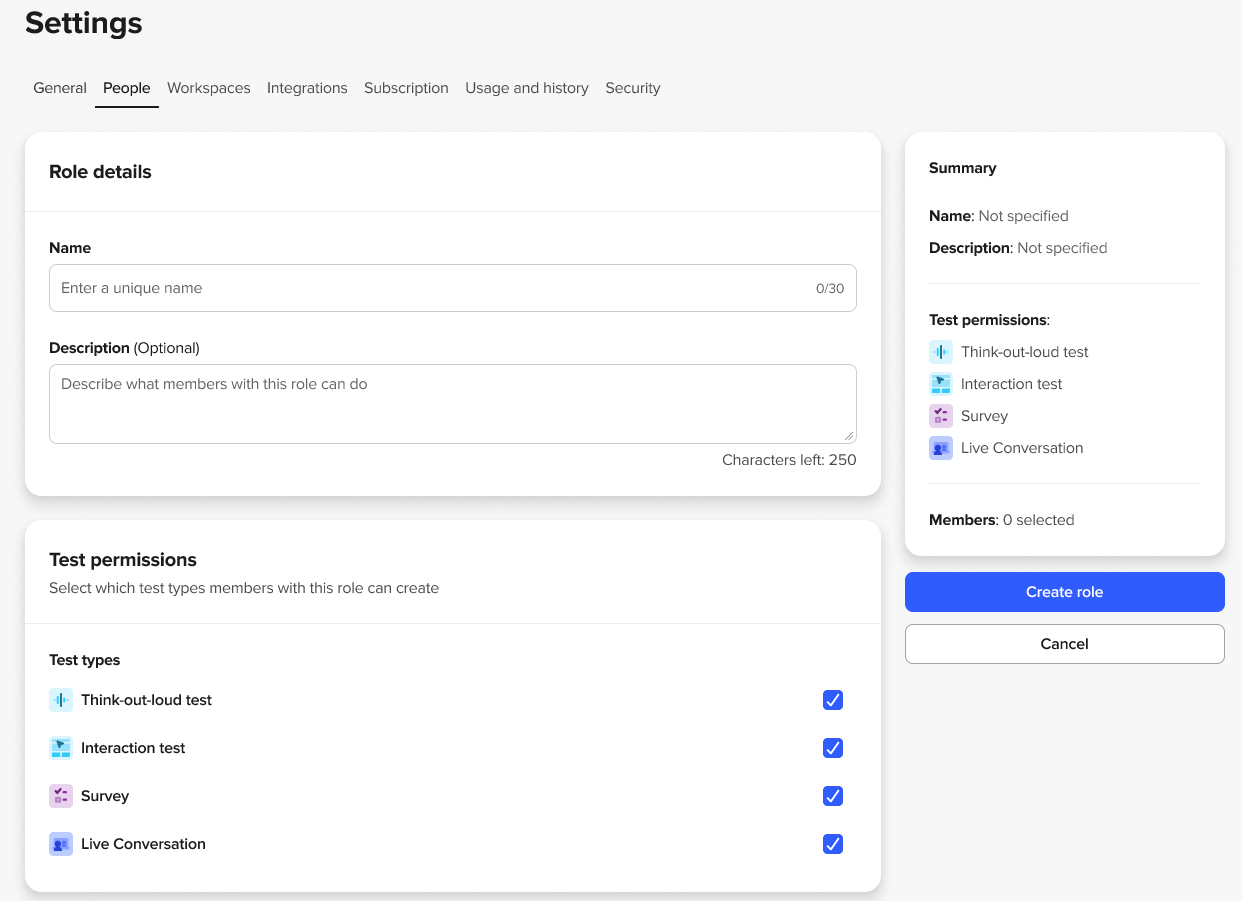Uncheck the Live Conversation checkbox
Image resolution: width=1242 pixels, height=901 pixels.
(832, 844)
